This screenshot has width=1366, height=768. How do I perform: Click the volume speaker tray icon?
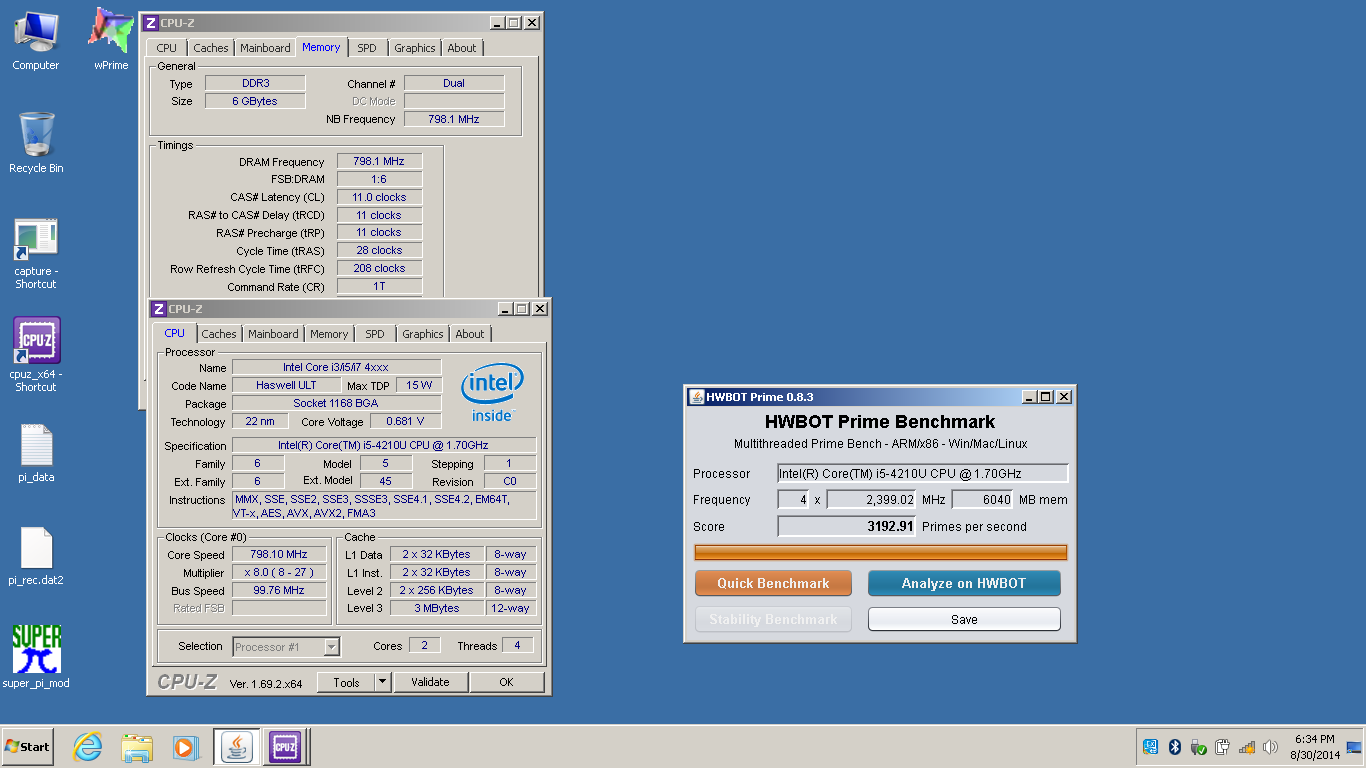(1270, 747)
